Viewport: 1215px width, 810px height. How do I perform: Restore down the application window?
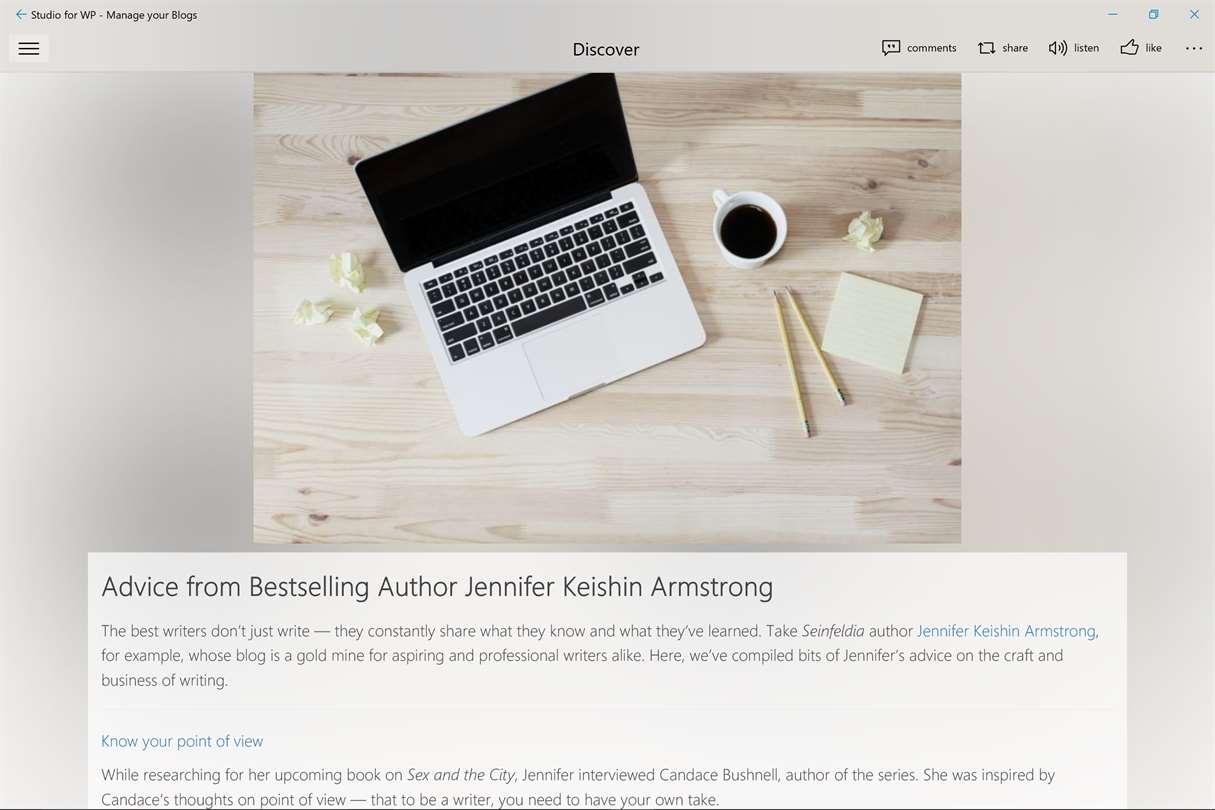(1153, 15)
